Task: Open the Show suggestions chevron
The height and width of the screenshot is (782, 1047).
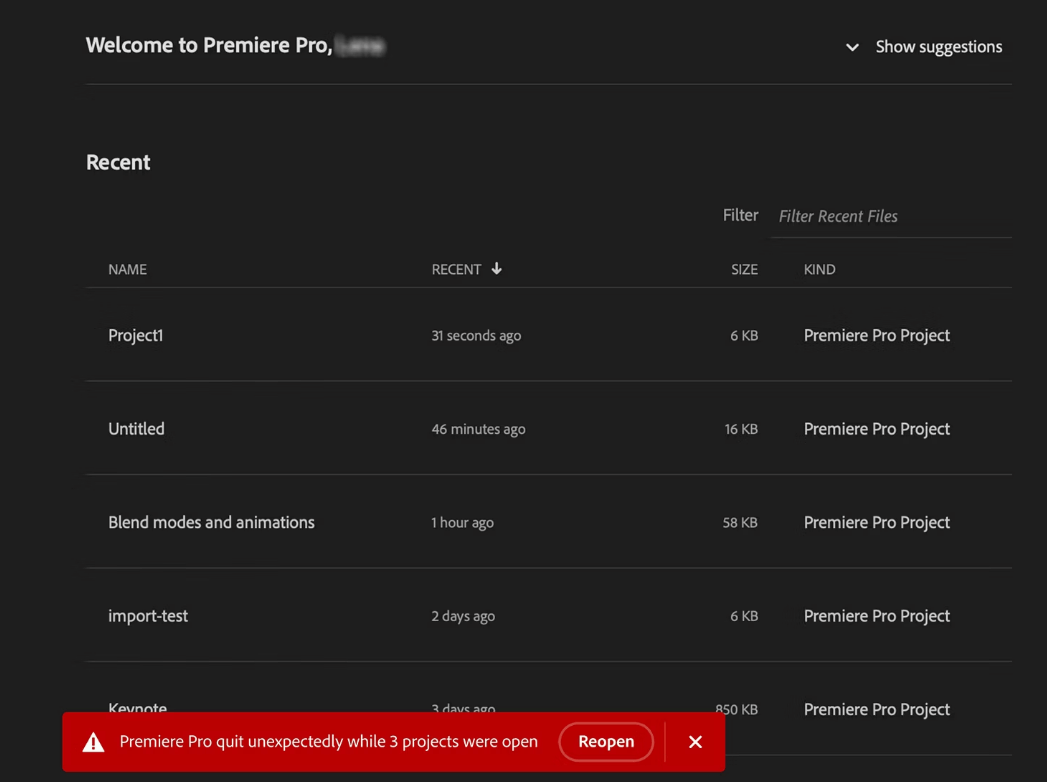Action: coord(852,47)
